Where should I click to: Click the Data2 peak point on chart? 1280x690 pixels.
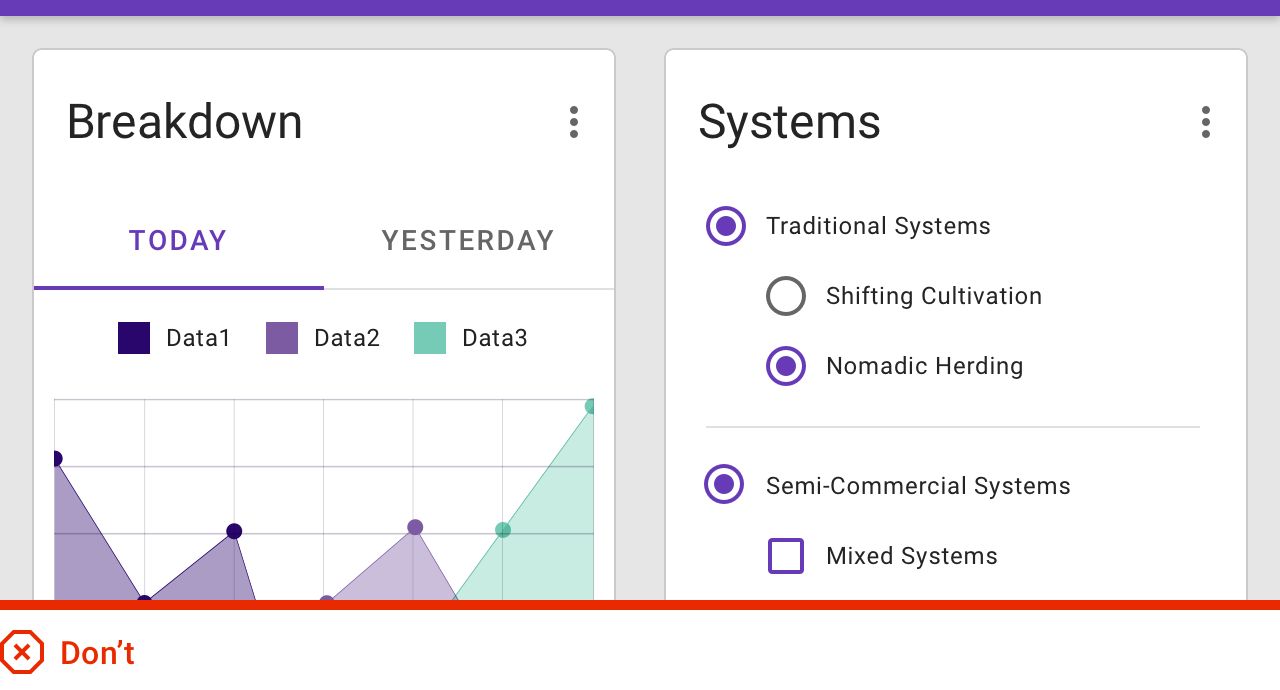pos(415,527)
